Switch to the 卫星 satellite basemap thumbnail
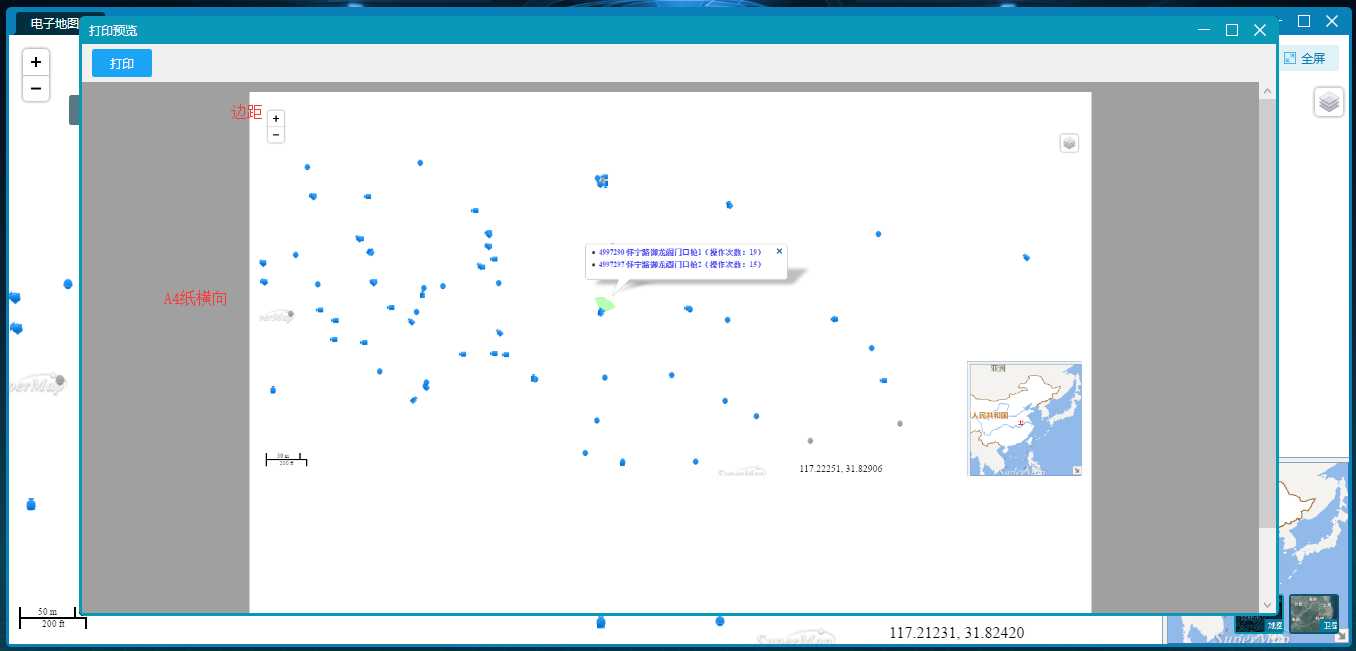The image size is (1356, 651). pyautogui.click(x=1314, y=614)
